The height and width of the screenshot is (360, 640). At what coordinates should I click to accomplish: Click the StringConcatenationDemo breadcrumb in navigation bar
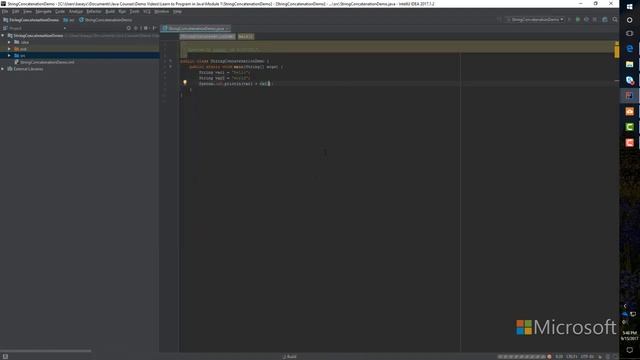point(31,20)
